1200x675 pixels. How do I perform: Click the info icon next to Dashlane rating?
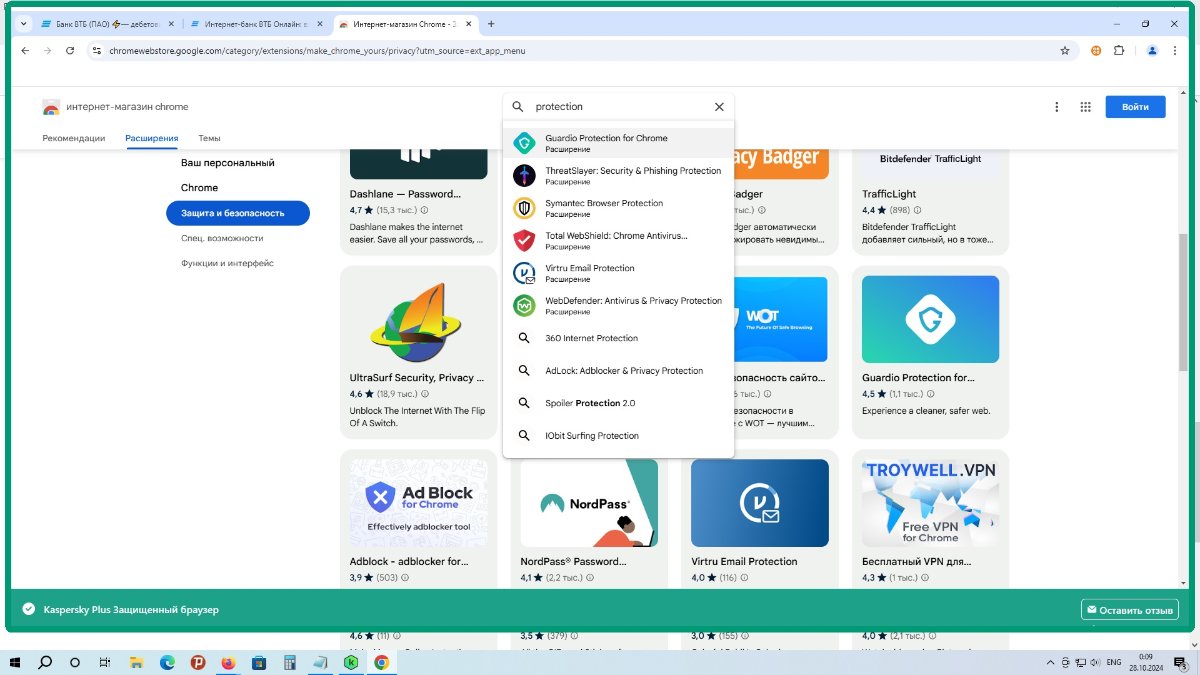point(424,210)
